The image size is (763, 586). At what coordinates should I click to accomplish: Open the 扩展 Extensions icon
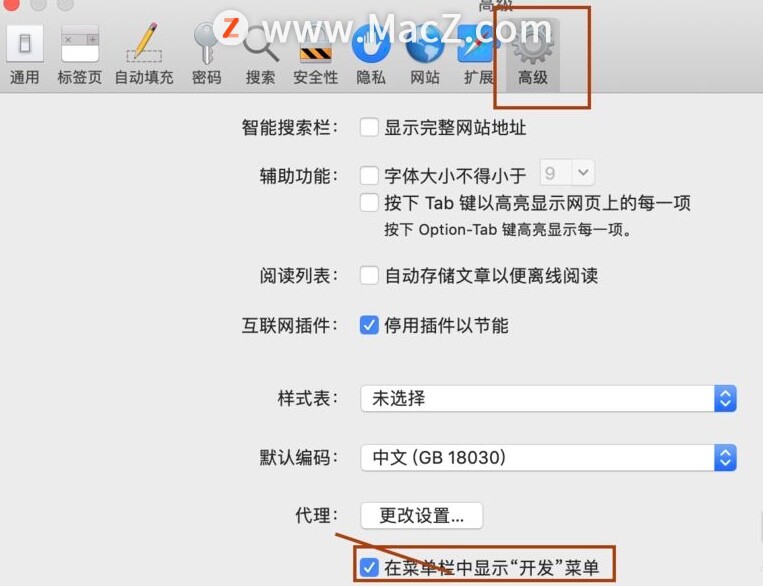point(478,55)
